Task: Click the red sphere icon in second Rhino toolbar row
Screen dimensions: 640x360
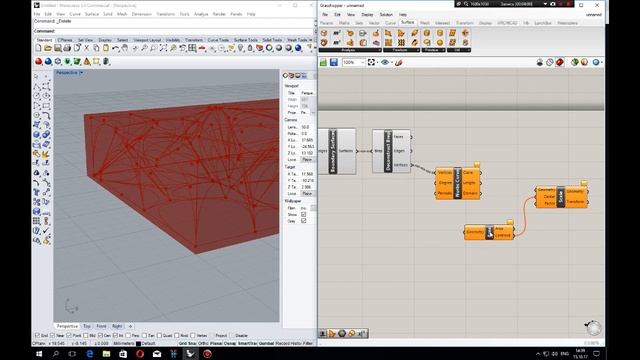Action: tap(39, 61)
